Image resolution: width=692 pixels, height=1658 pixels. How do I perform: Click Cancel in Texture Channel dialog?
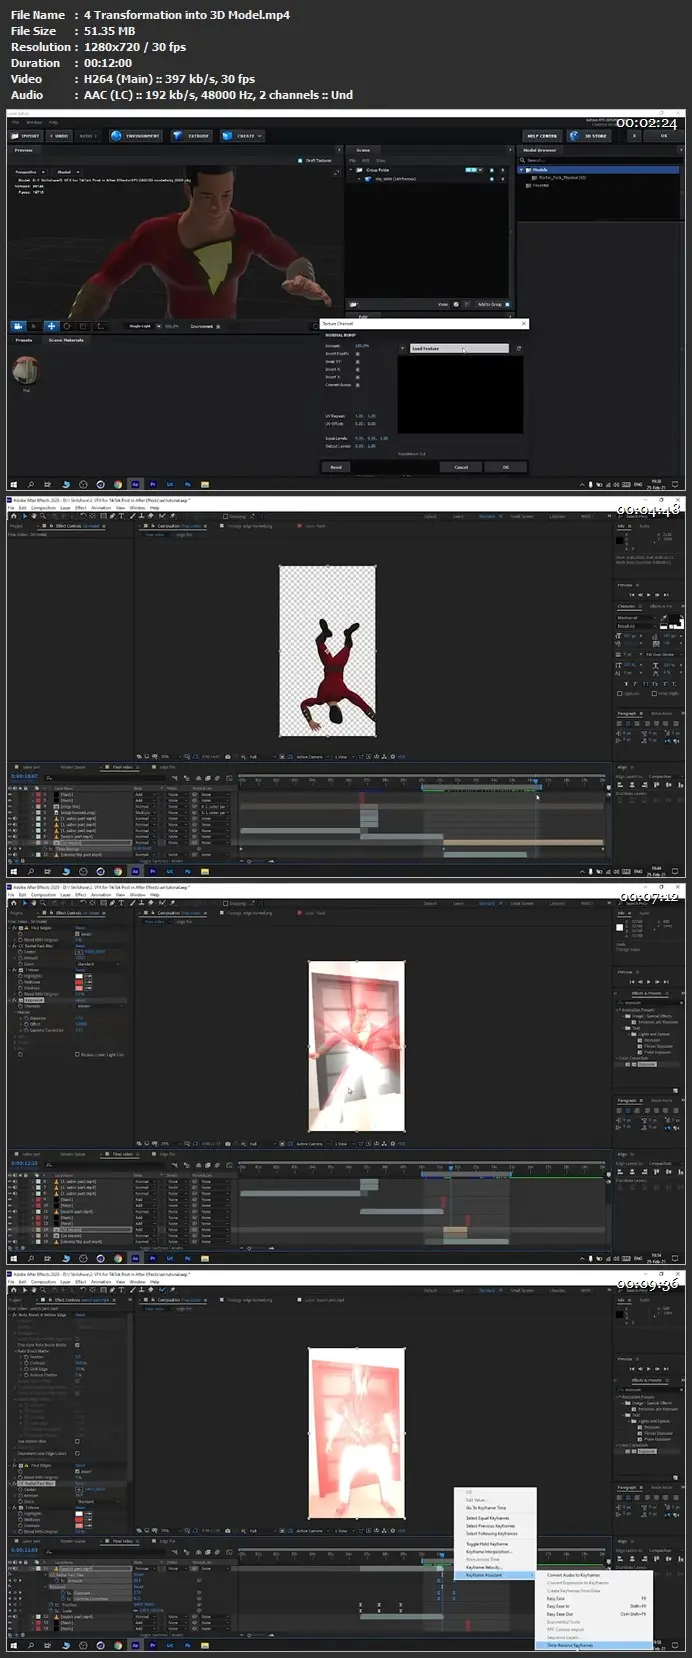461,467
